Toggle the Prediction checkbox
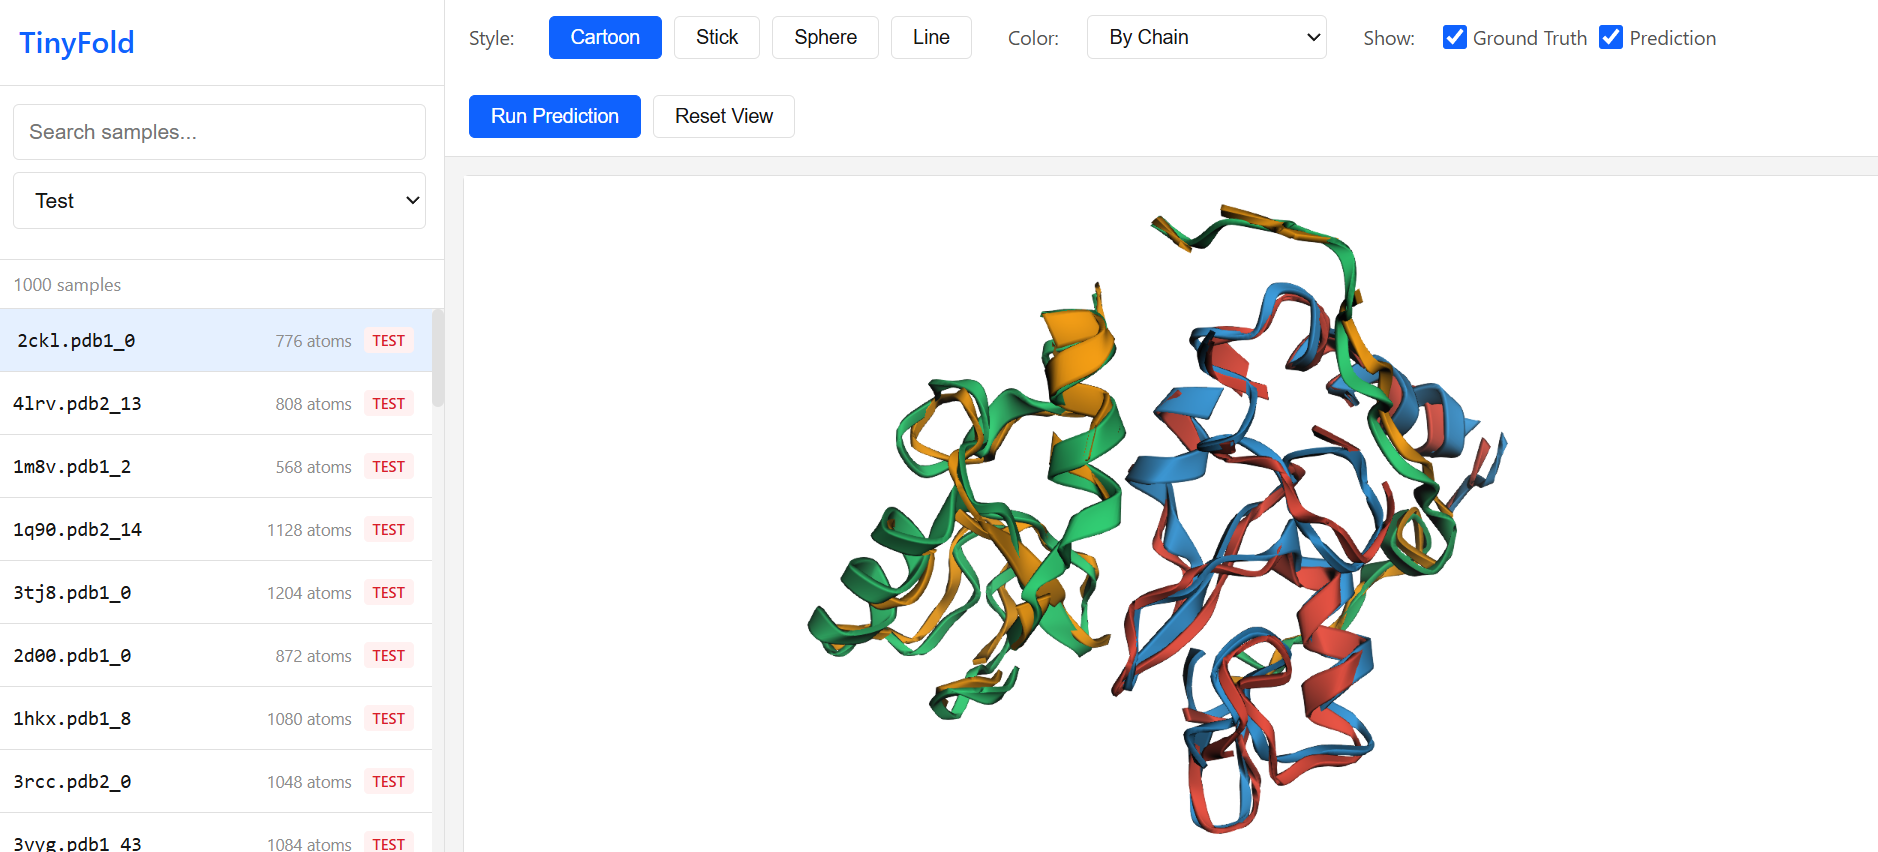 [x=1611, y=38]
